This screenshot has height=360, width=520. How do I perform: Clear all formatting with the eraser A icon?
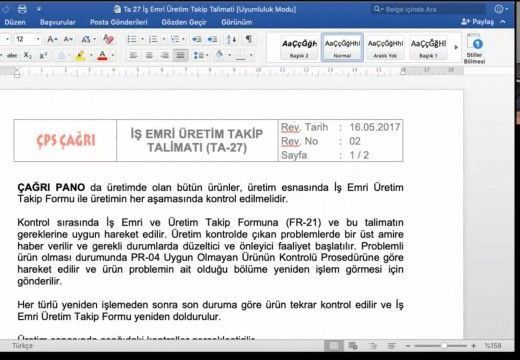pos(108,39)
